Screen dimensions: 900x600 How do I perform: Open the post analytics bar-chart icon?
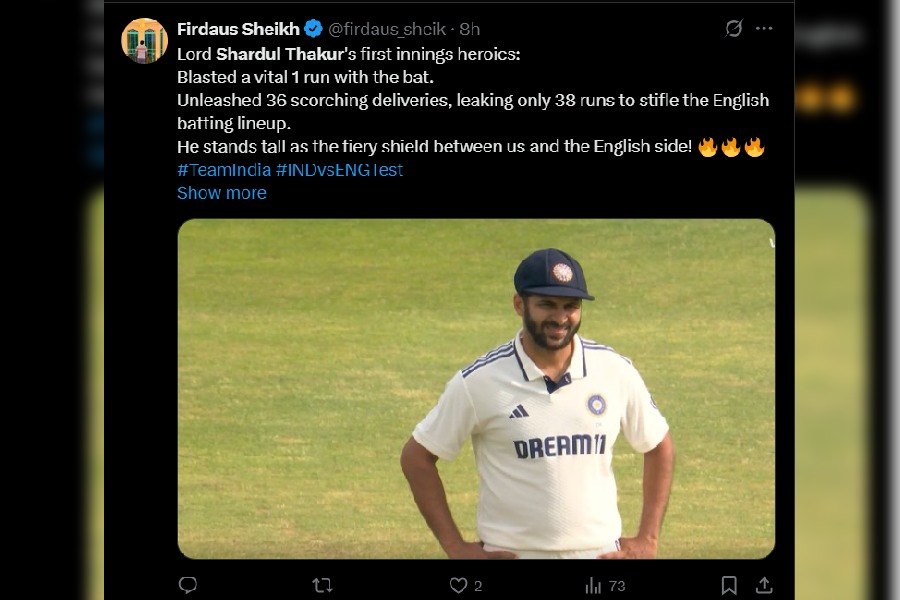pyautogui.click(x=593, y=585)
